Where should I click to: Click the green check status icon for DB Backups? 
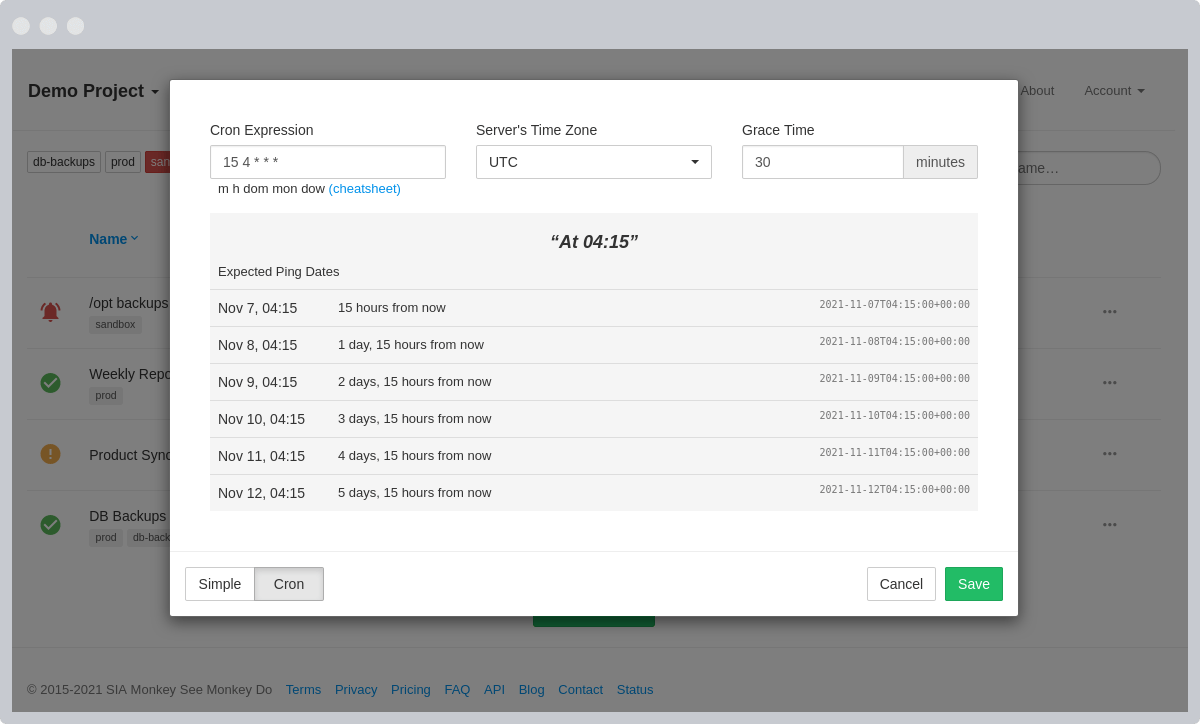[50, 524]
